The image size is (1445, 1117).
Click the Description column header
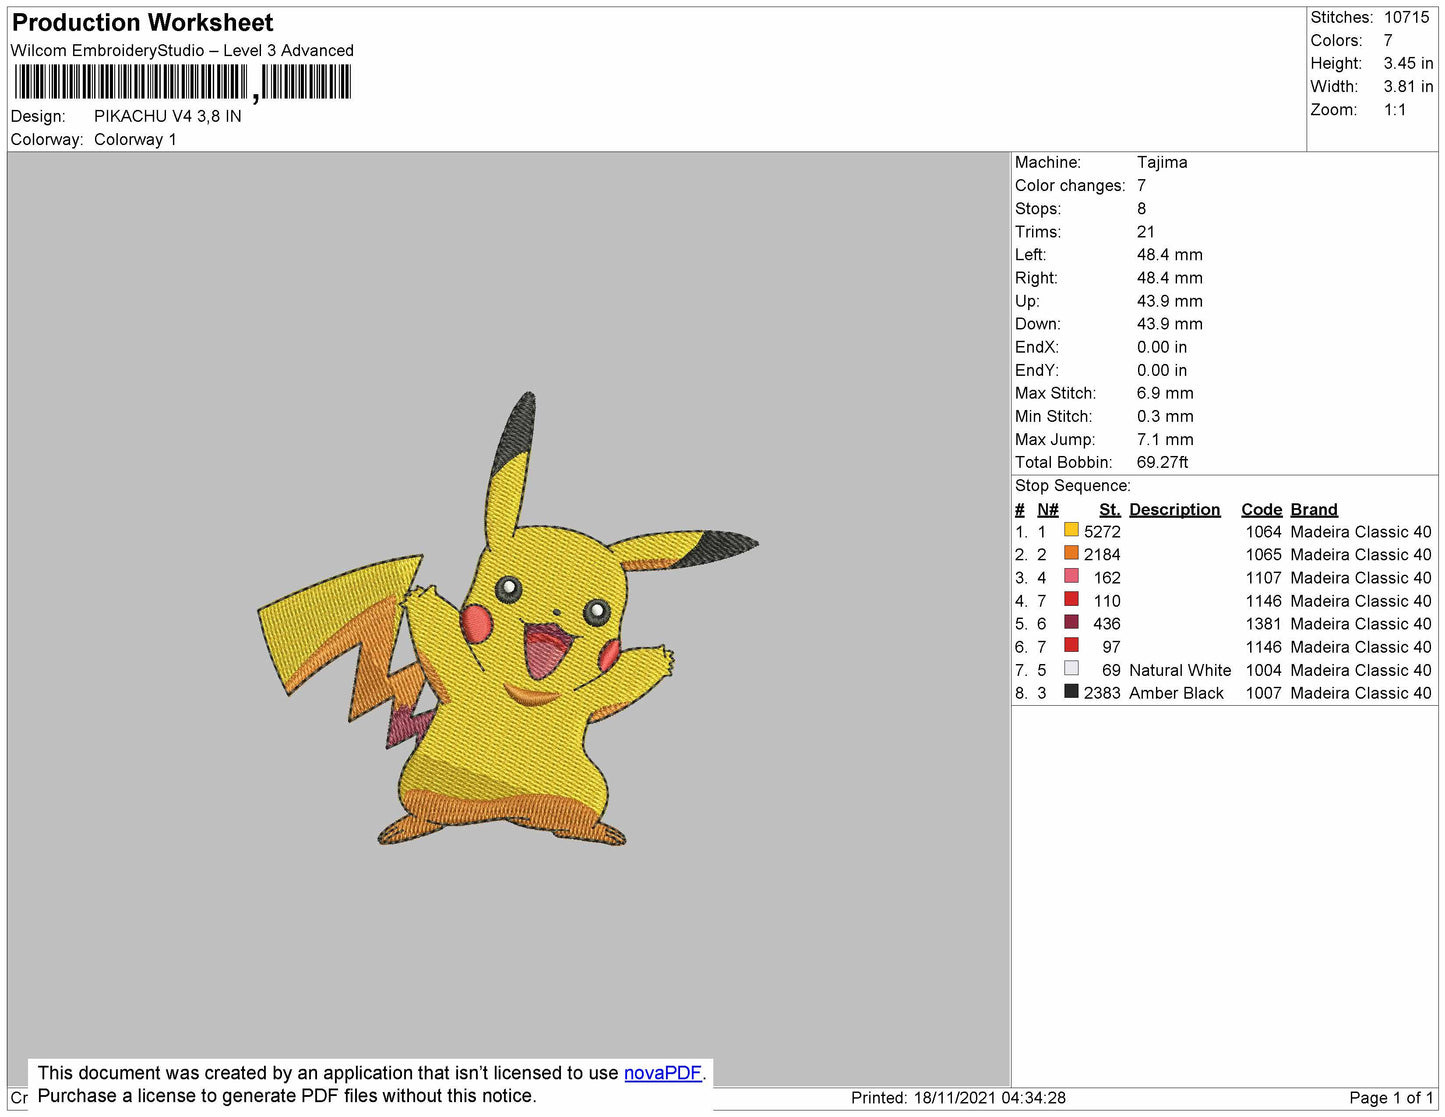coord(1174,509)
